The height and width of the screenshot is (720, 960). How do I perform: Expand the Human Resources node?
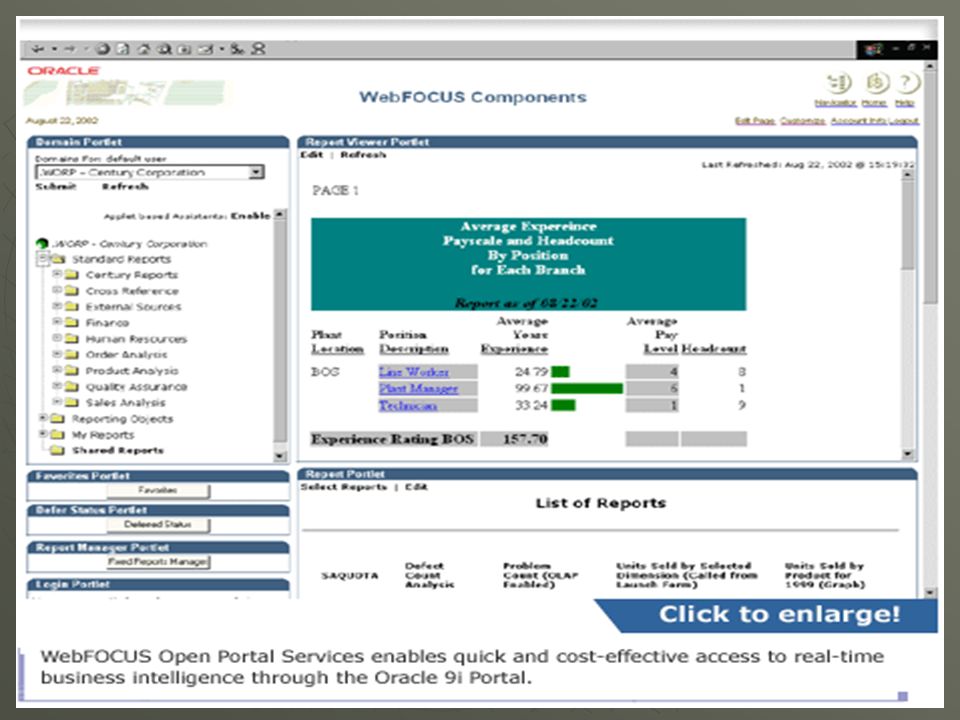pyautogui.click(x=57, y=338)
